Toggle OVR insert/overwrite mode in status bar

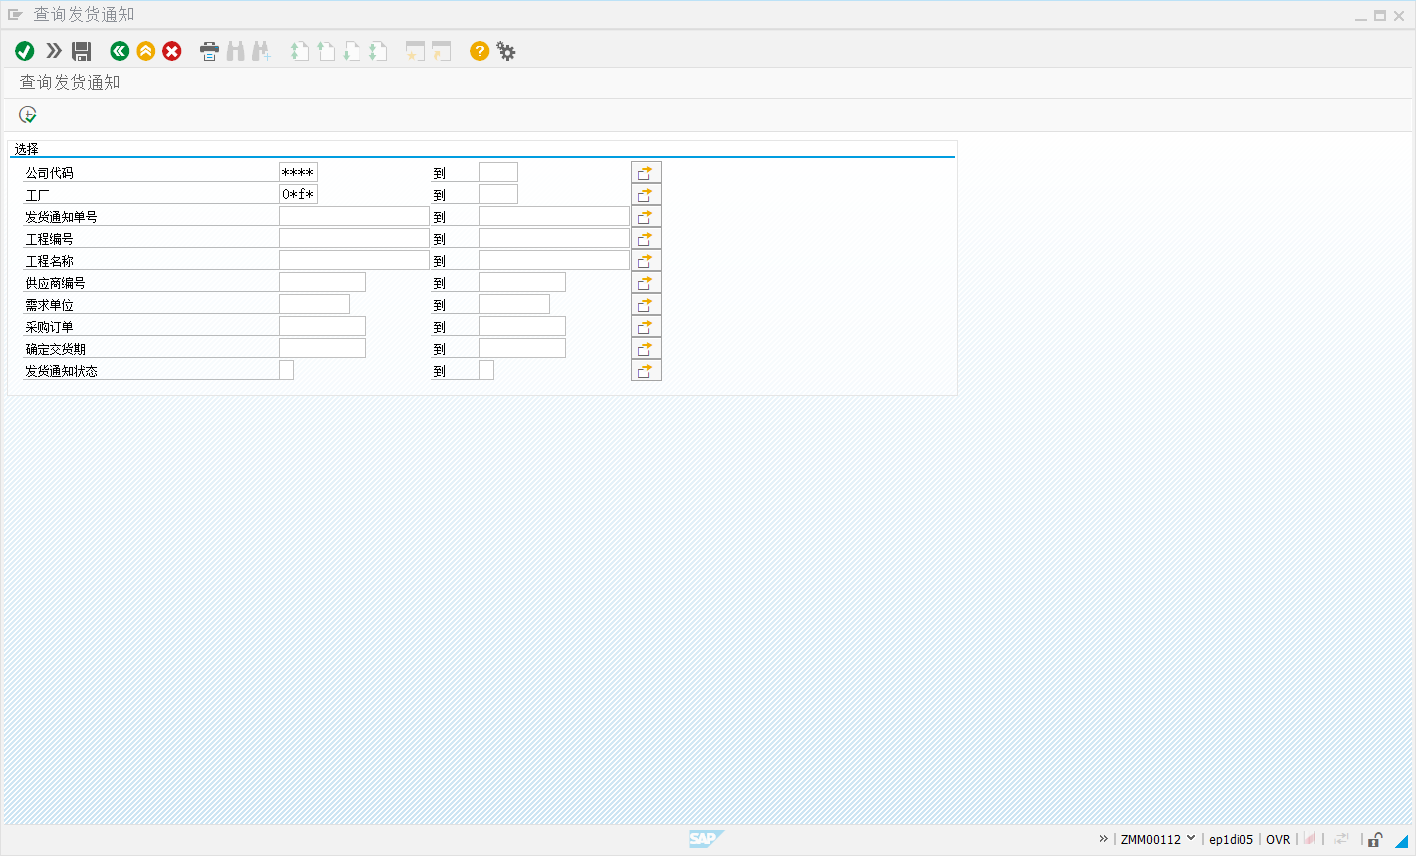coord(1278,839)
